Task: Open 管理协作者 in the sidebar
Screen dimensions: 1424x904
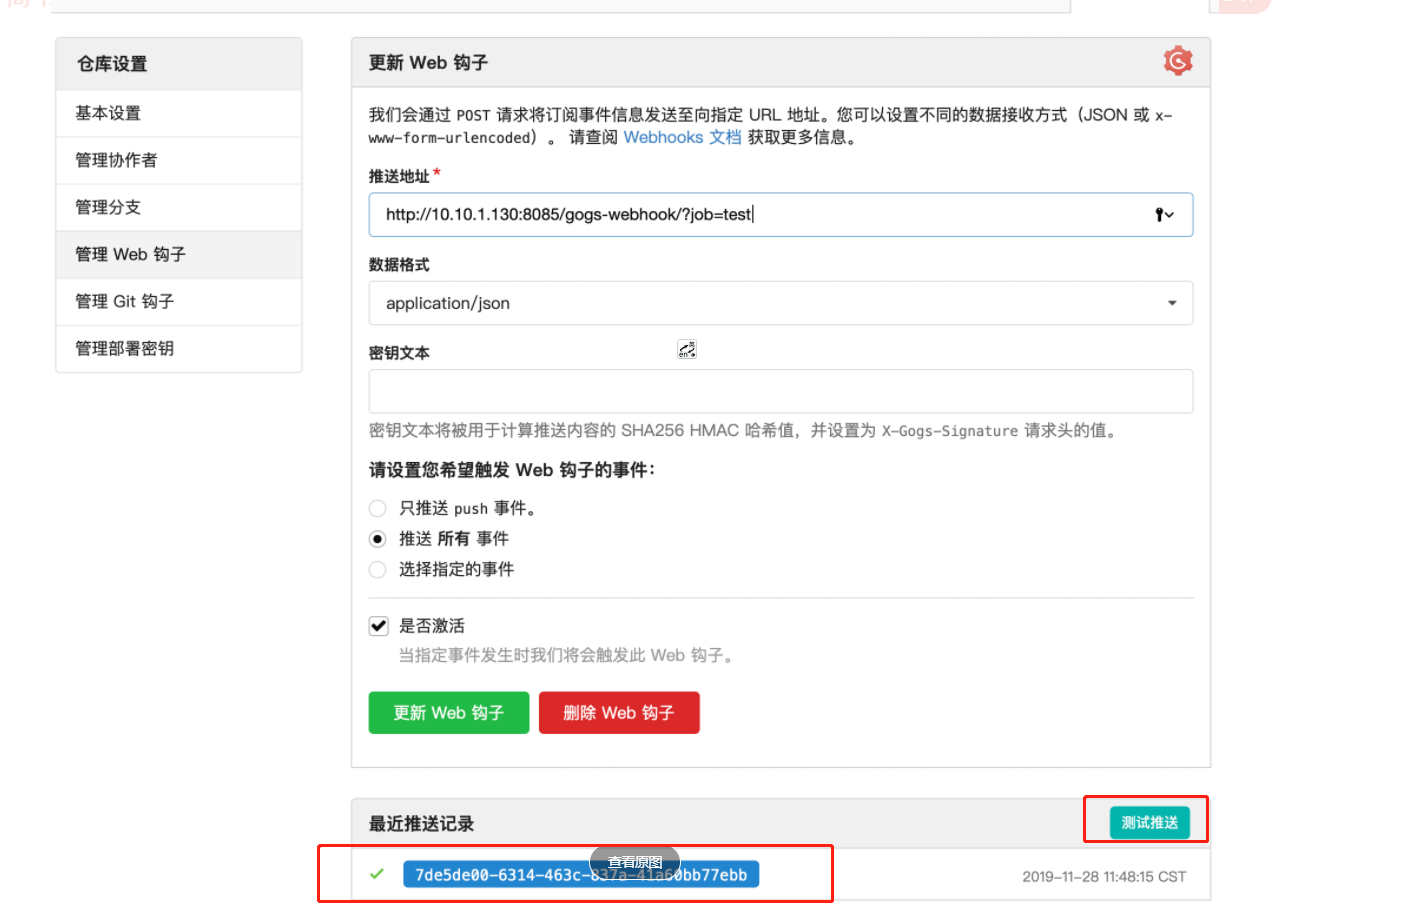Action: pos(179,160)
